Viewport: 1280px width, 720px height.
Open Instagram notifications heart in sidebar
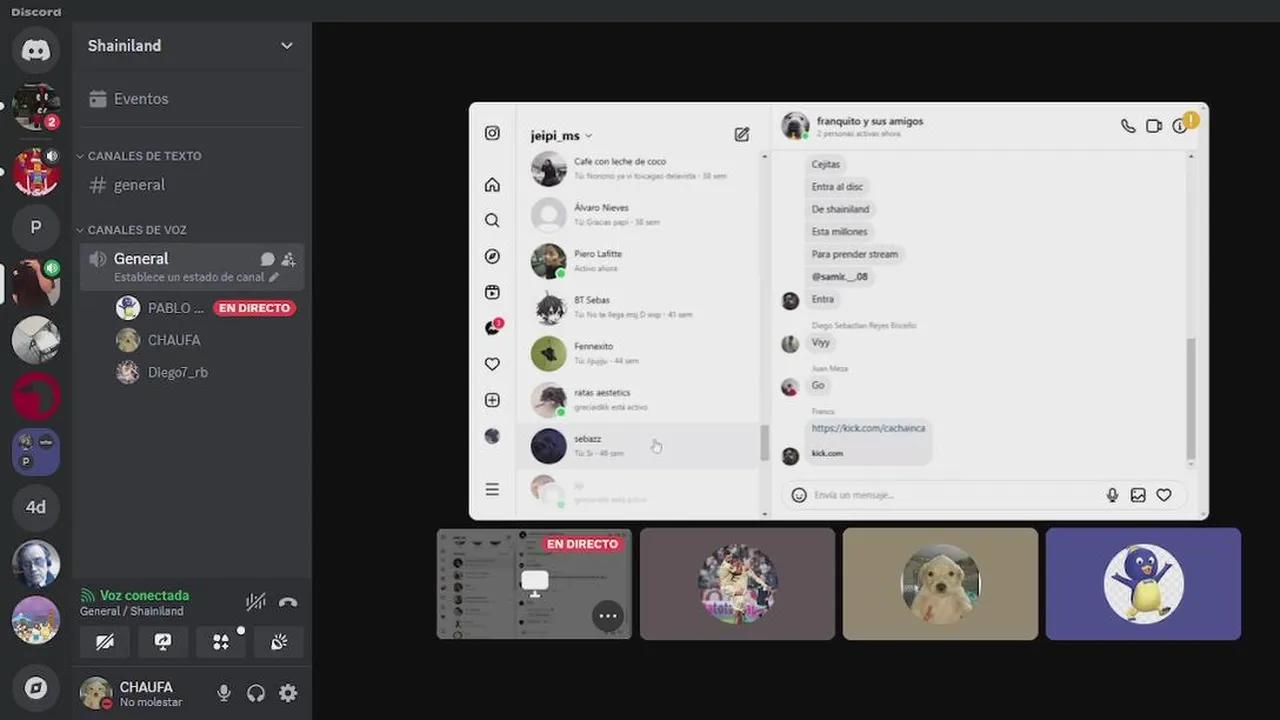(492, 364)
